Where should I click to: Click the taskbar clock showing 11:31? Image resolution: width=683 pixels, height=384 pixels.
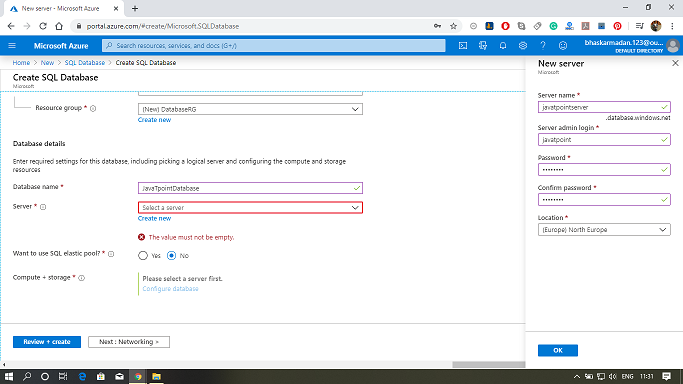[647, 377]
